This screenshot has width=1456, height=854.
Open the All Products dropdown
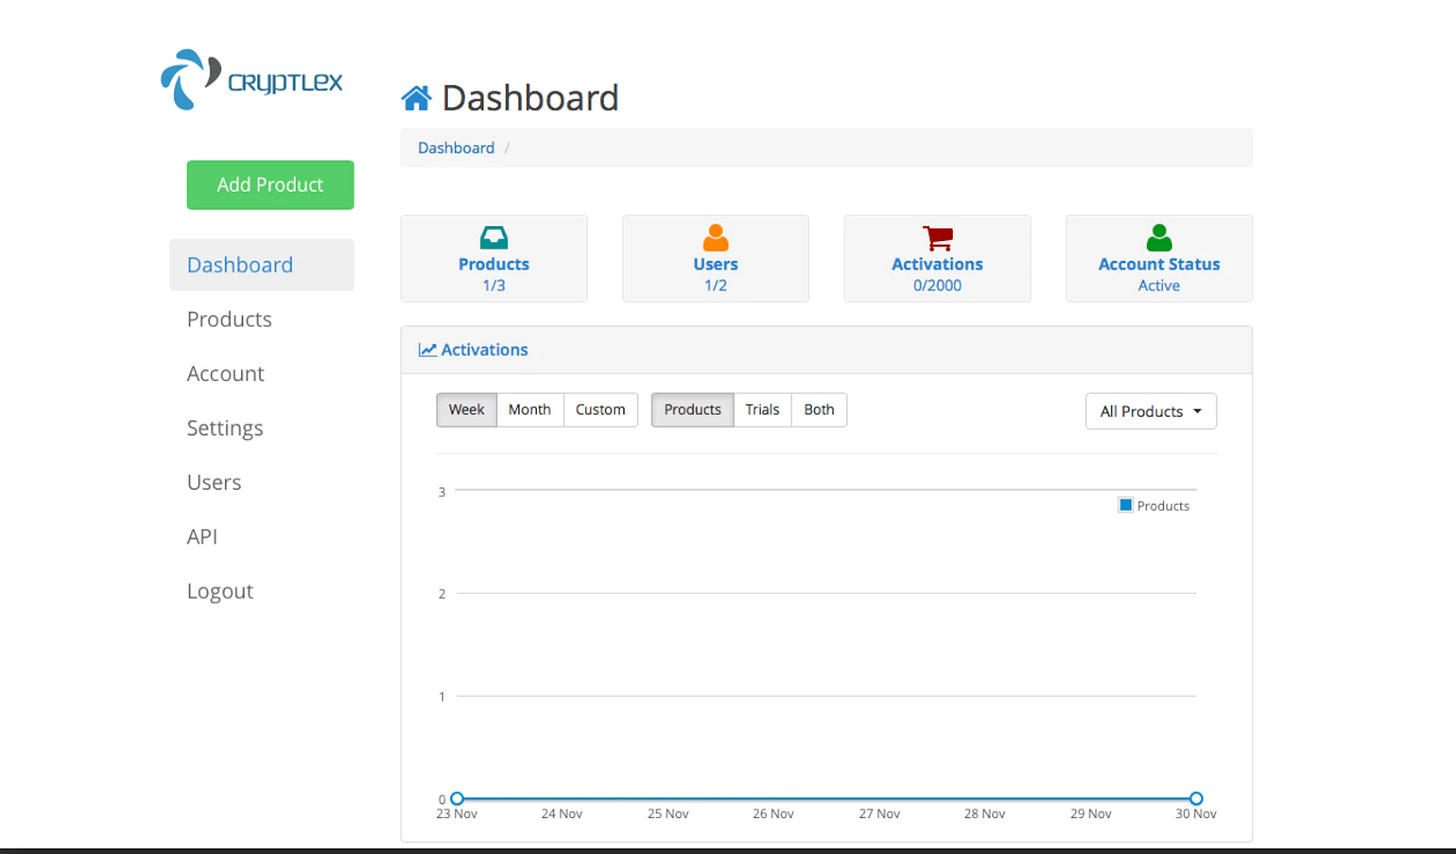point(1150,410)
